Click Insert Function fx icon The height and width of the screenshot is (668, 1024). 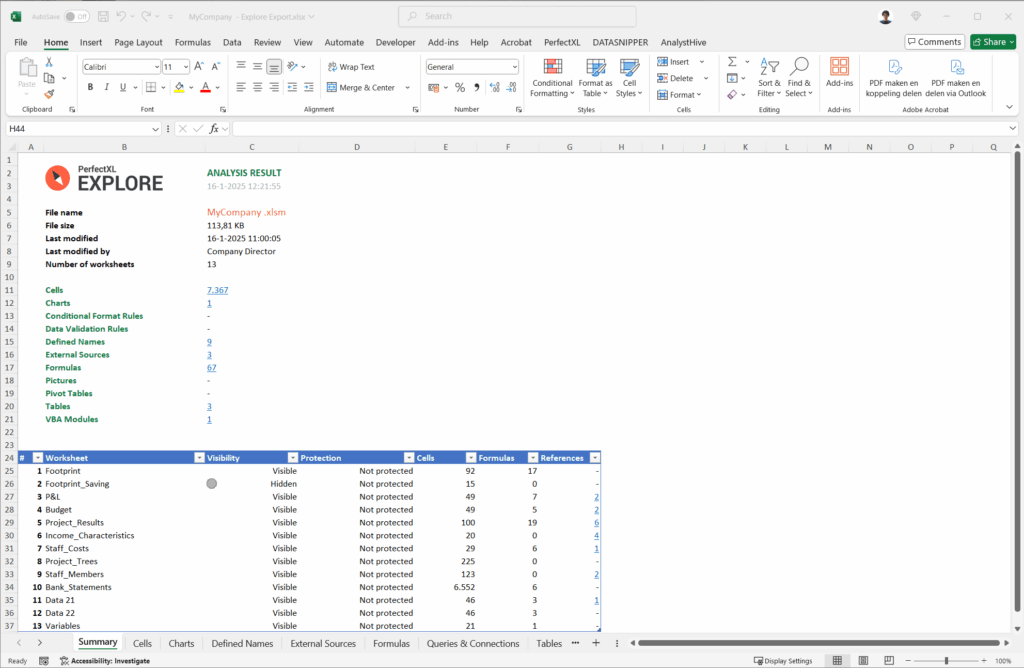coord(214,129)
